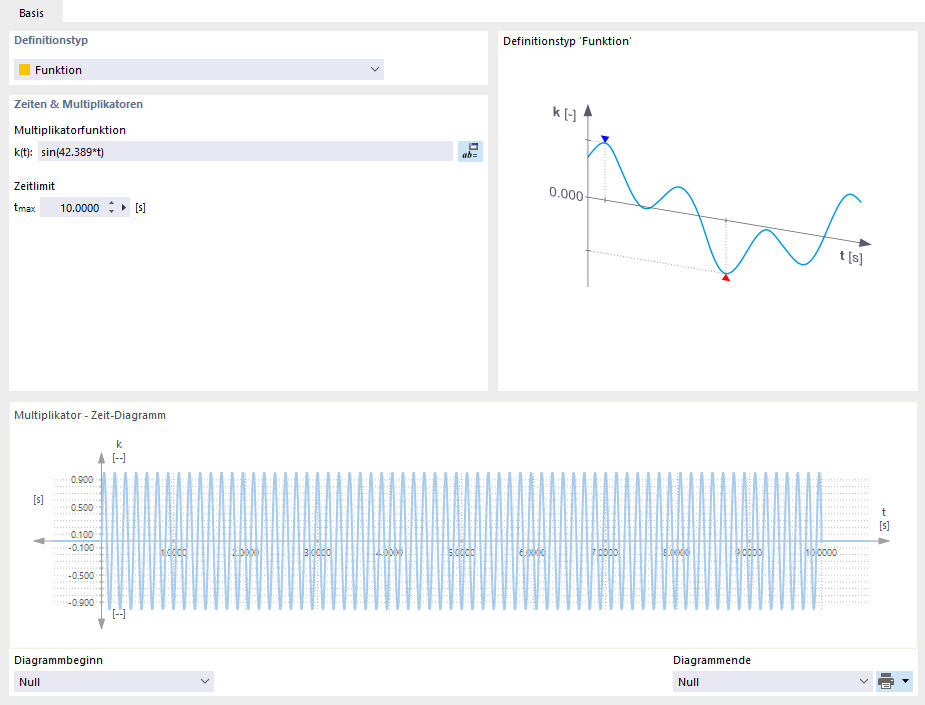Image resolution: width=925 pixels, height=705 pixels.
Task: Click the yellow swatch beside Funktion
Action: click(x=23, y=69)
